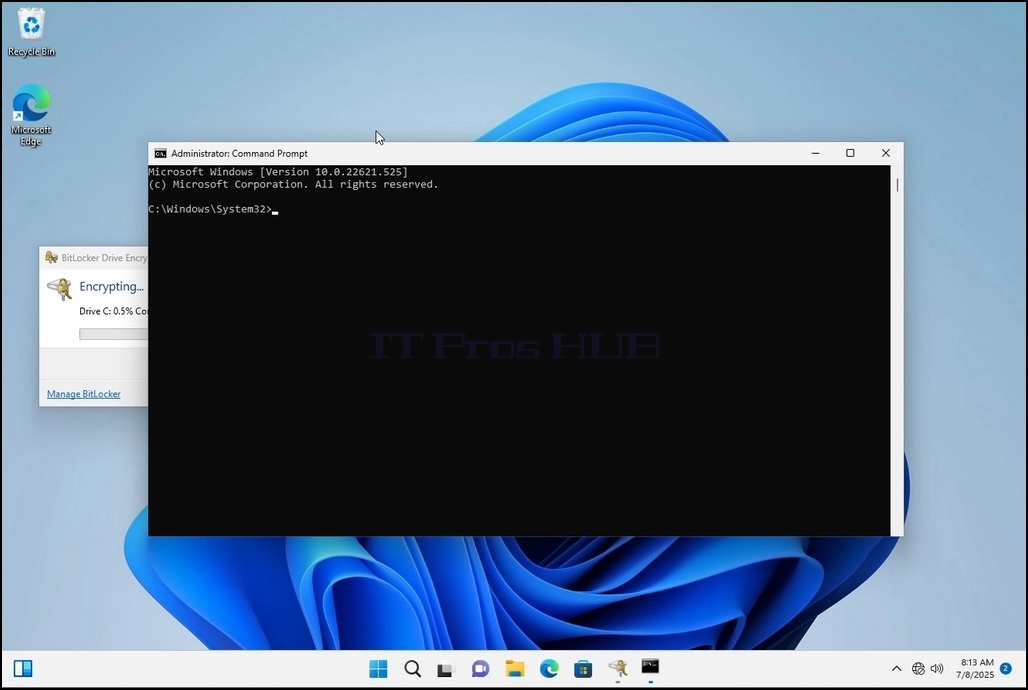Show hidden system tray icons
Image resolution: width=1028 pixels, height=690 pixels.
click(x=896, y=669)
